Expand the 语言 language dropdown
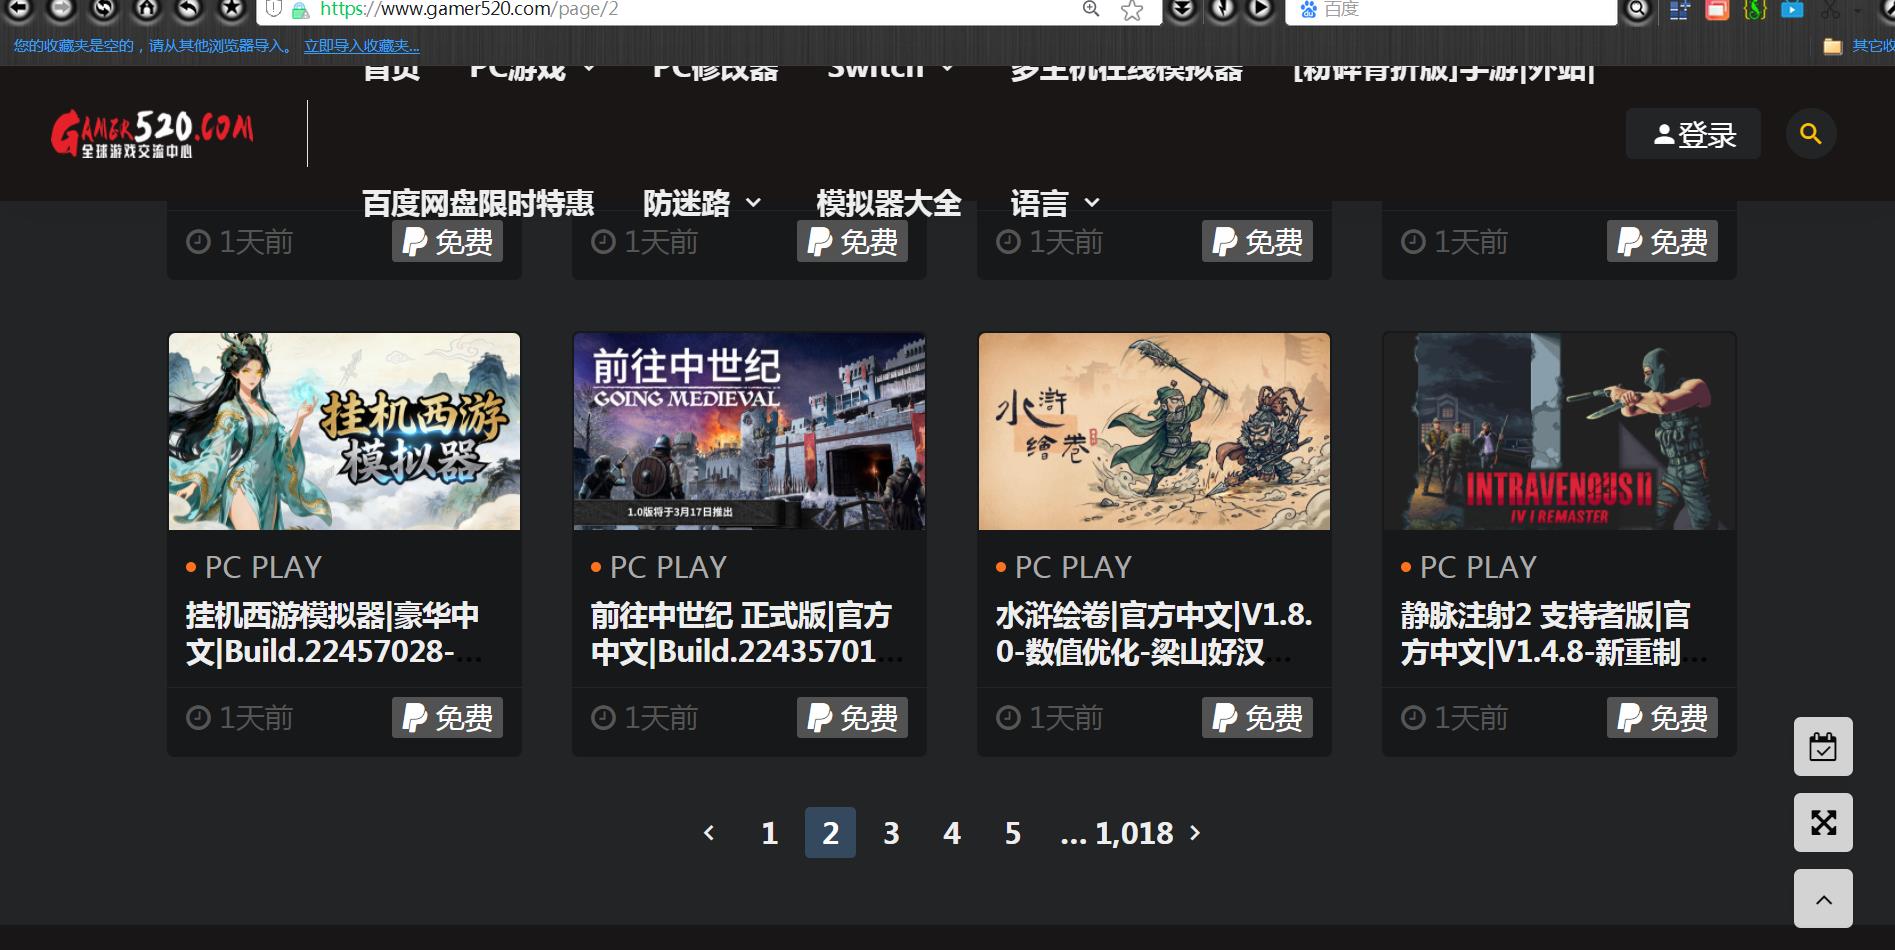The image size is (1895, 950). coord(1054,203)
